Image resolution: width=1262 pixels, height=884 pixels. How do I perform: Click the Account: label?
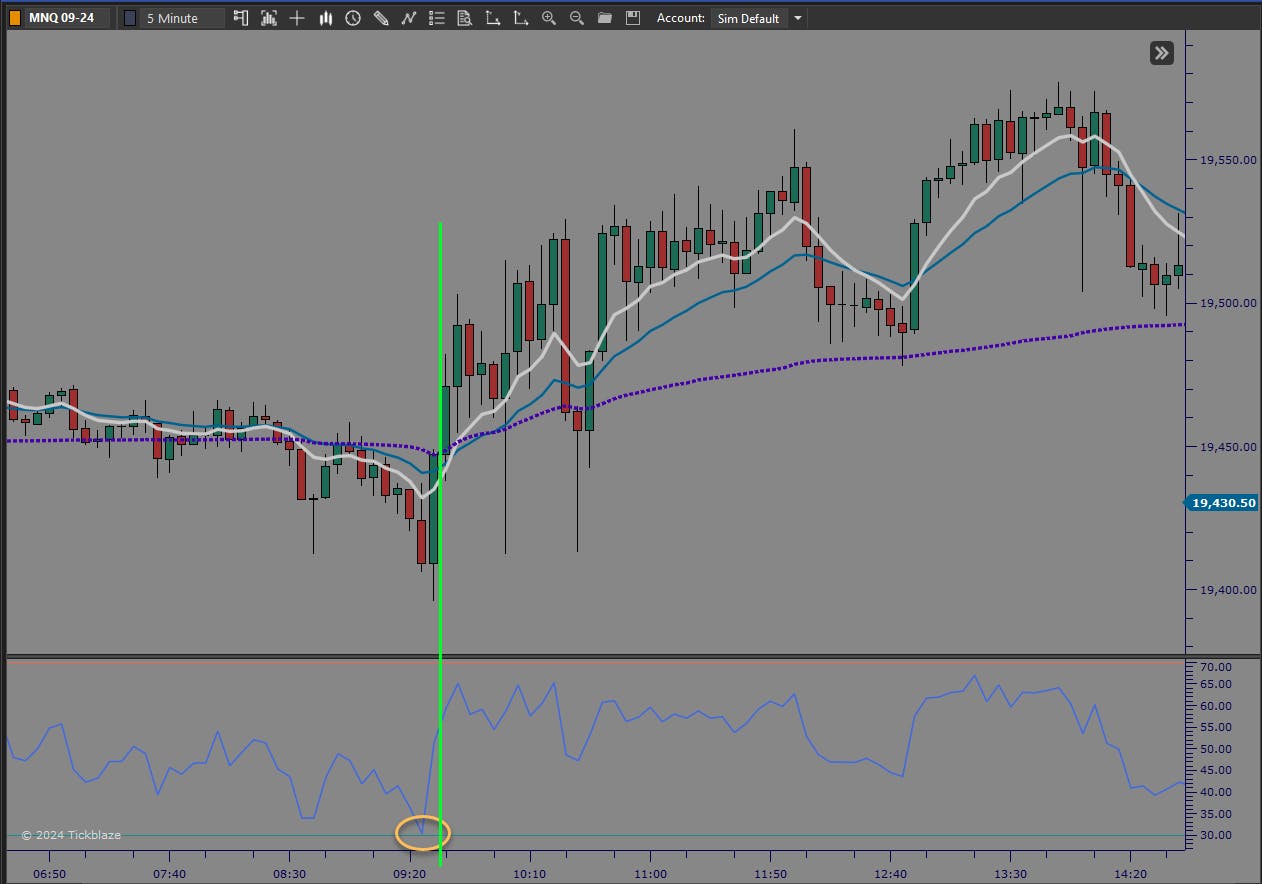coord(681,18)
